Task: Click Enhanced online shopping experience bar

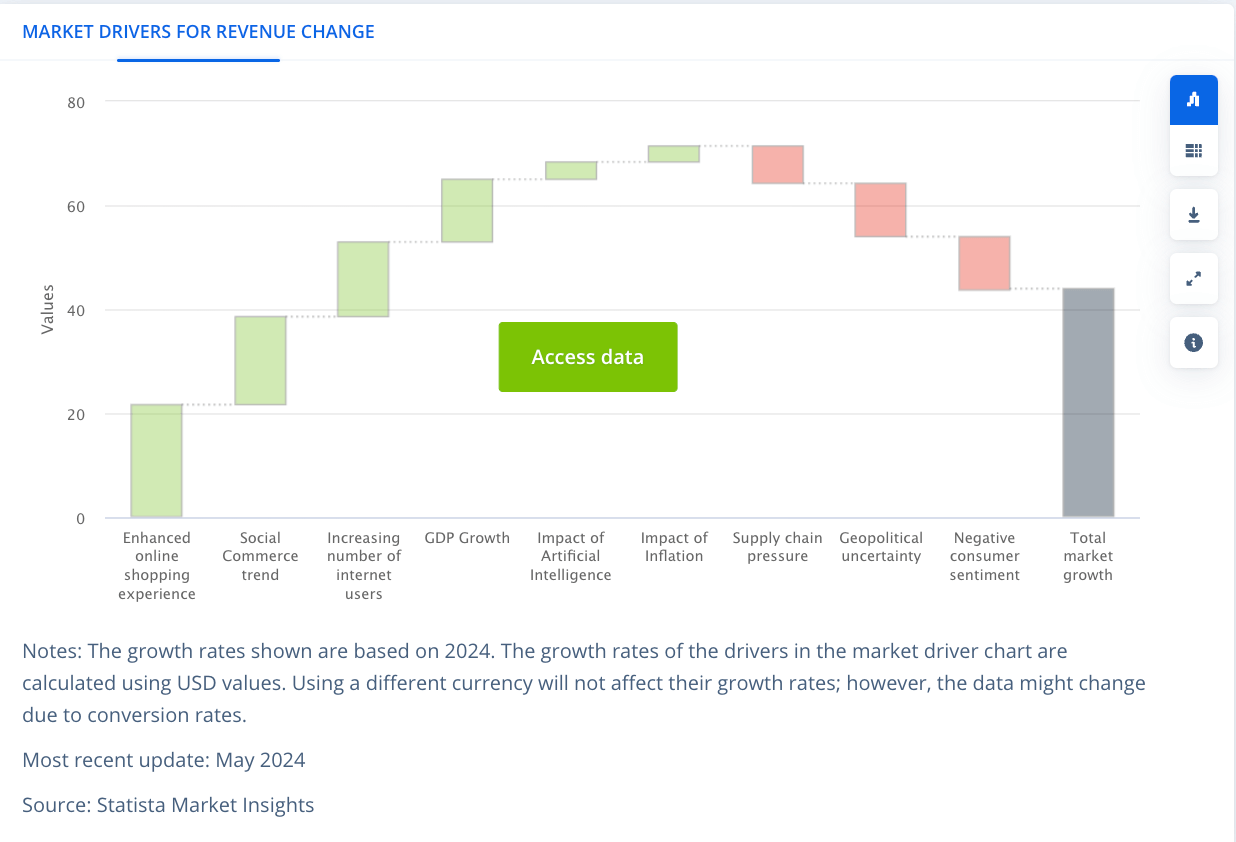Action: coord(156,461)
